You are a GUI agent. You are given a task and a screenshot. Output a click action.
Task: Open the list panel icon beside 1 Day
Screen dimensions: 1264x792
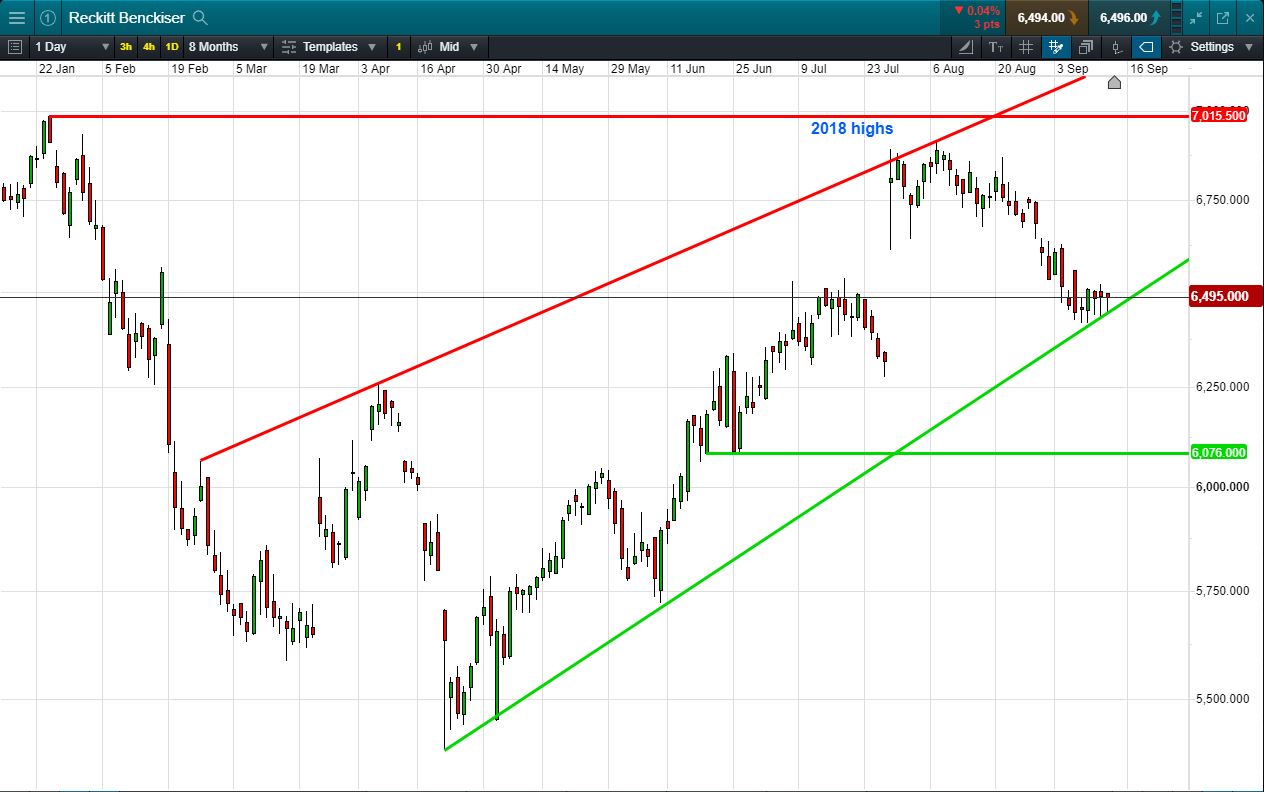(14, 47)
